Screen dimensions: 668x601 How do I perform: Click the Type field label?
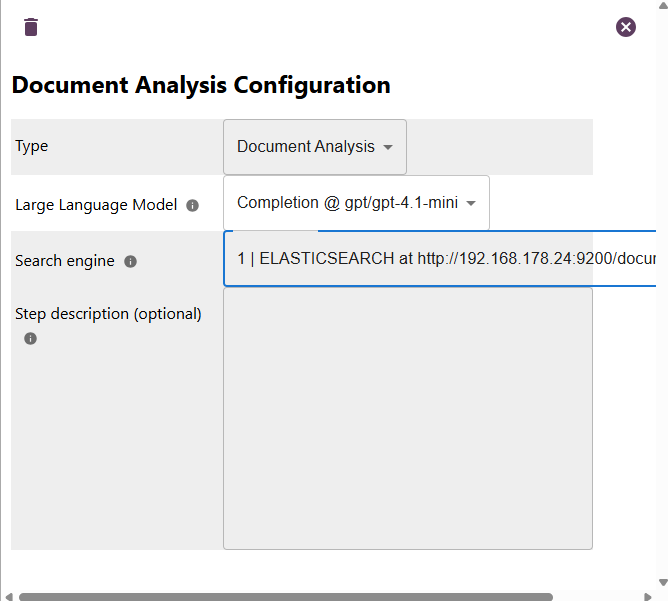(x=32, y=146)
